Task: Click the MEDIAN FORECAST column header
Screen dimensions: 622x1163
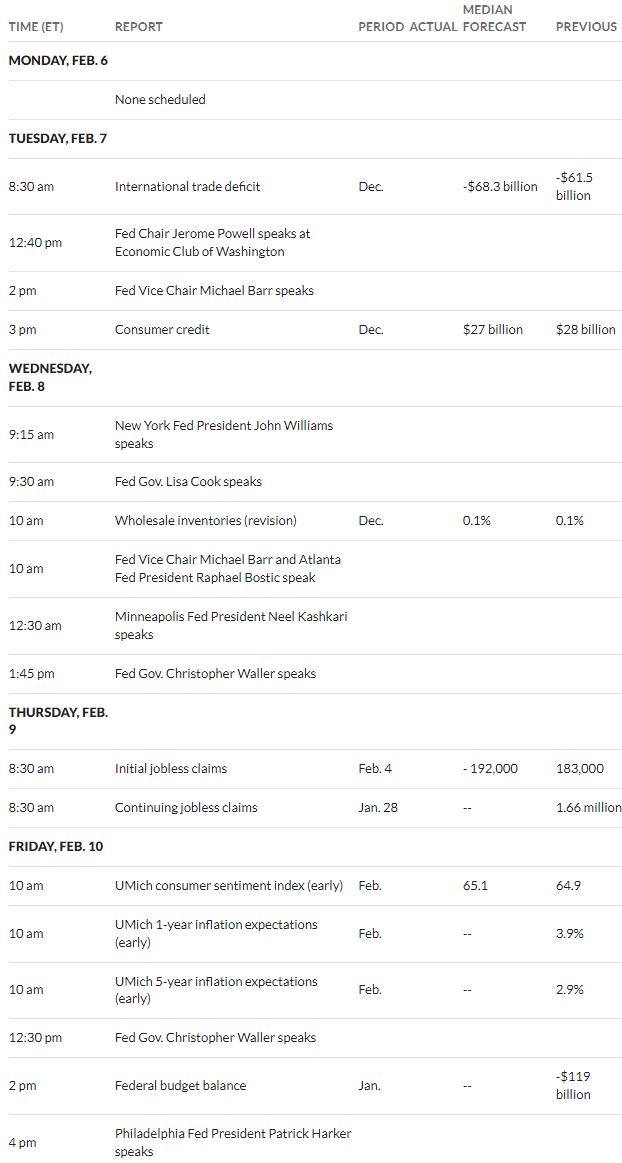Action: pos(494,18)
